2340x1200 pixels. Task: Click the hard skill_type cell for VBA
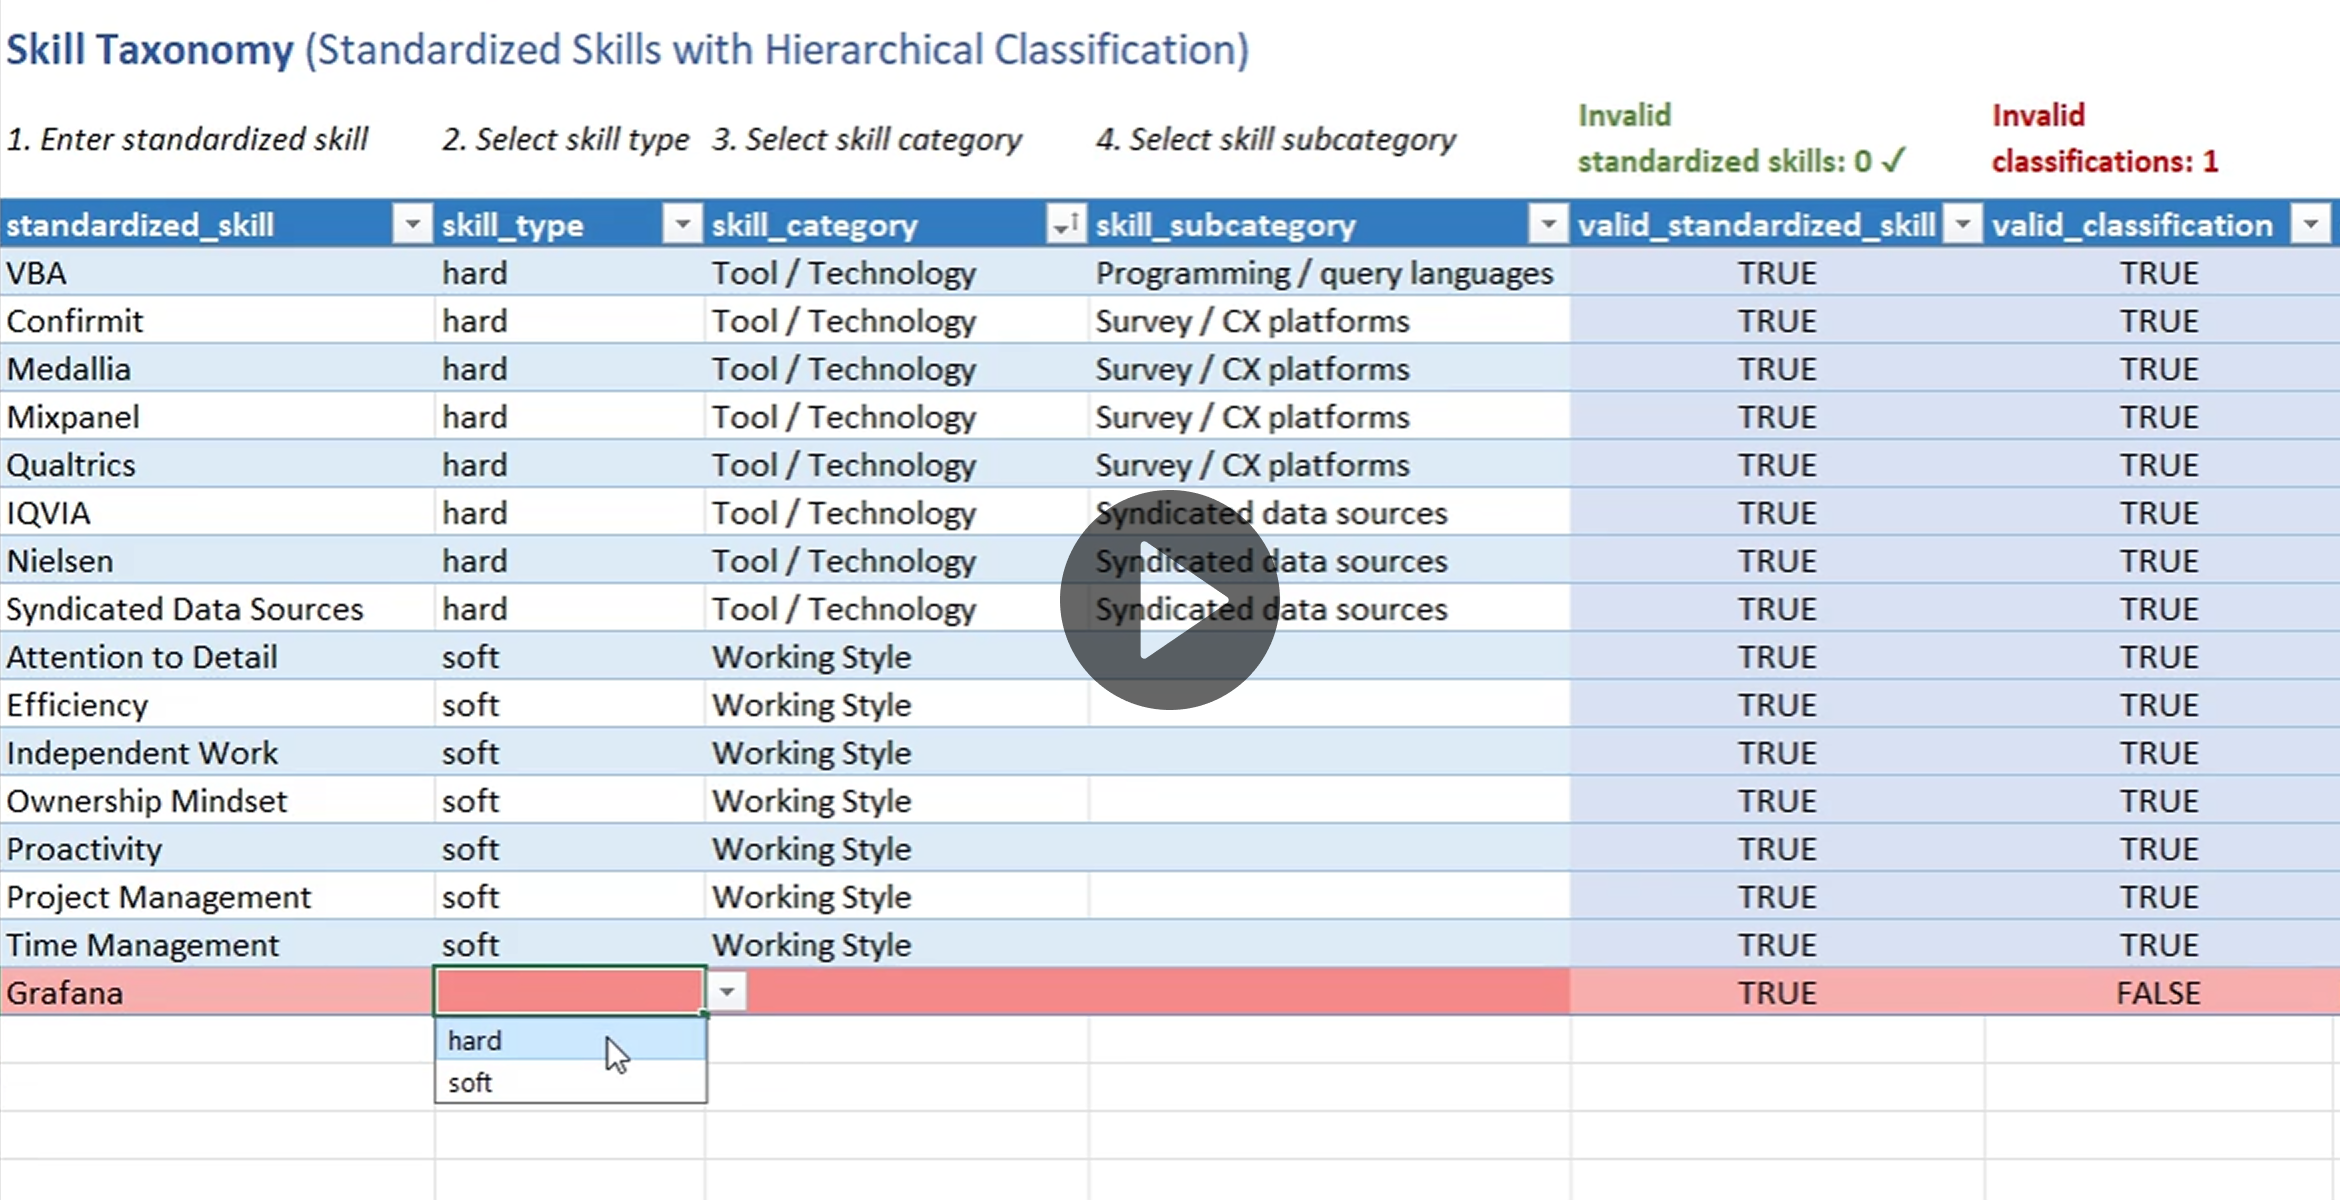pyautogui.click(x=570, y=273)
